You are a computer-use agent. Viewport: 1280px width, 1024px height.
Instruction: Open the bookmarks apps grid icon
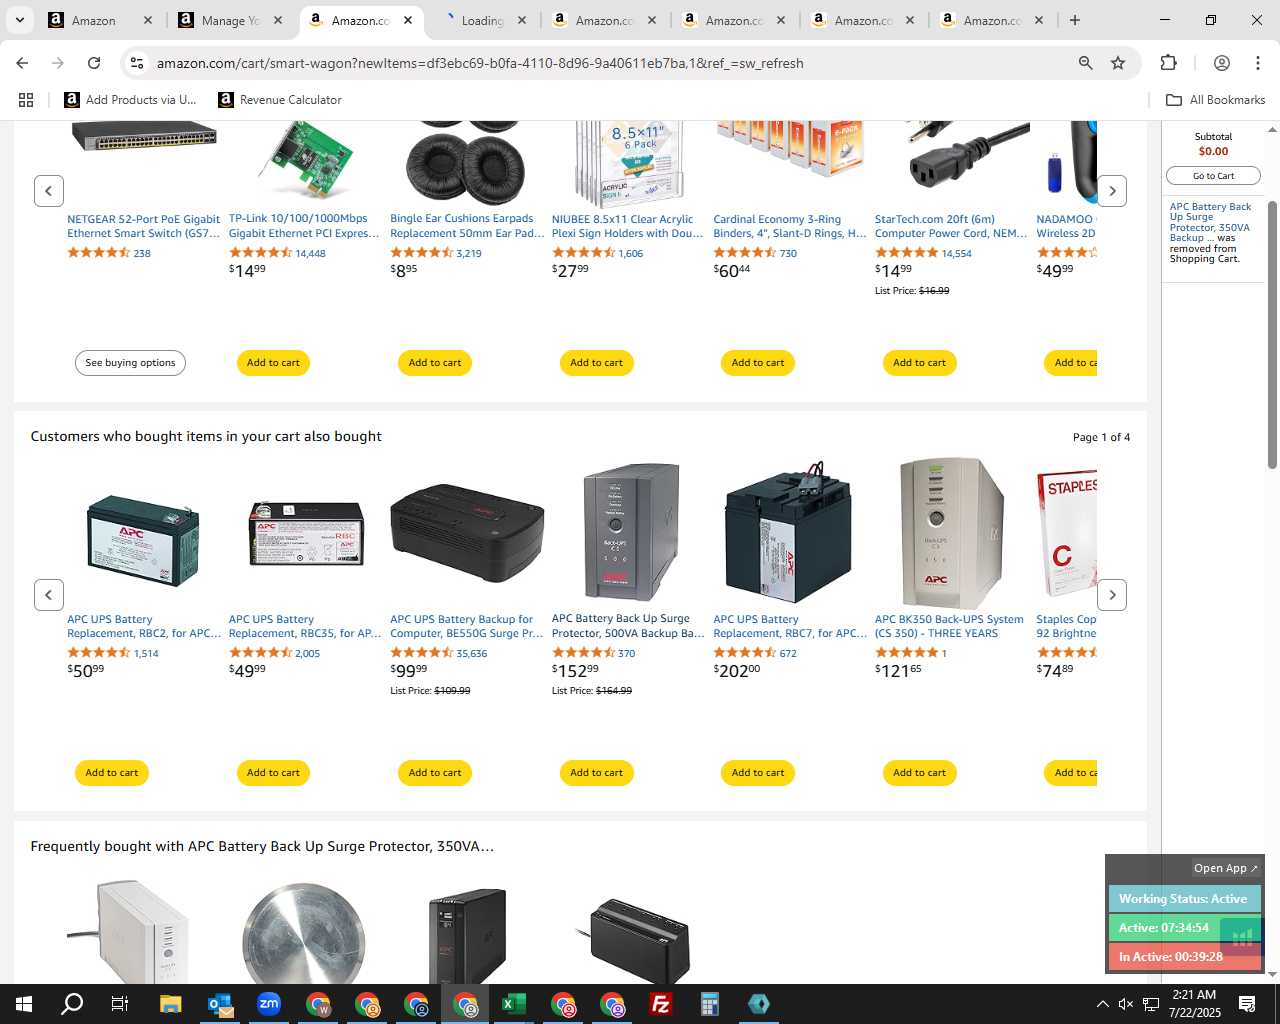pos(26,100)
